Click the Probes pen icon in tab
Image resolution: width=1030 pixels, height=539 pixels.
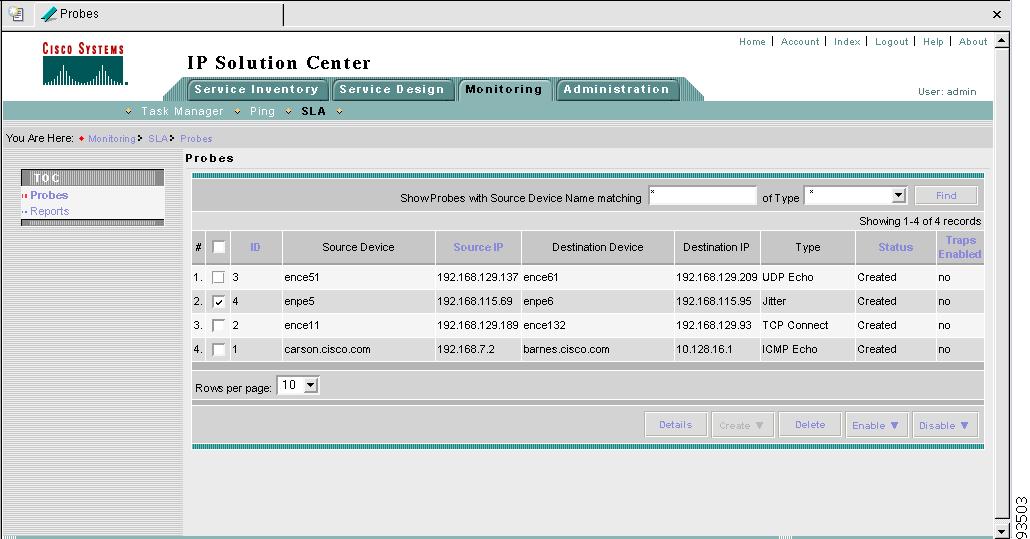49,14
